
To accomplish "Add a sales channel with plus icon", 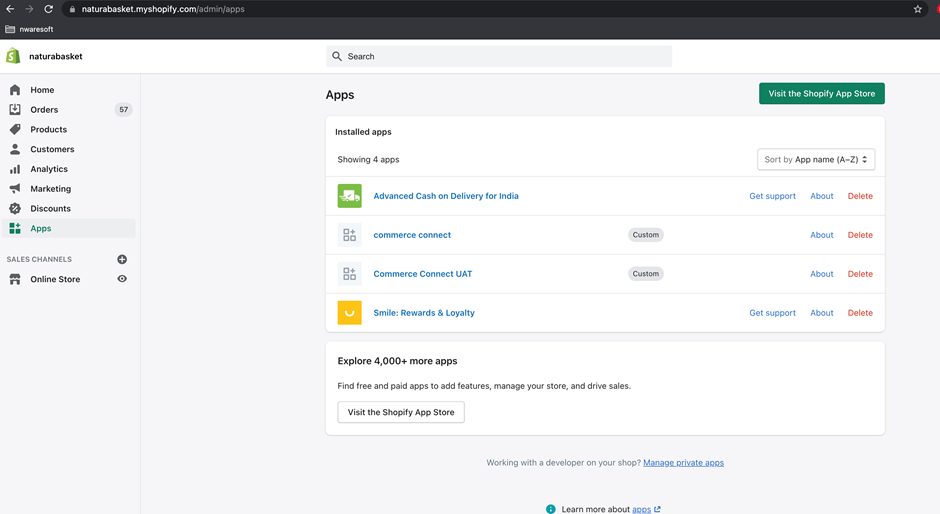I will coord(122,259).
